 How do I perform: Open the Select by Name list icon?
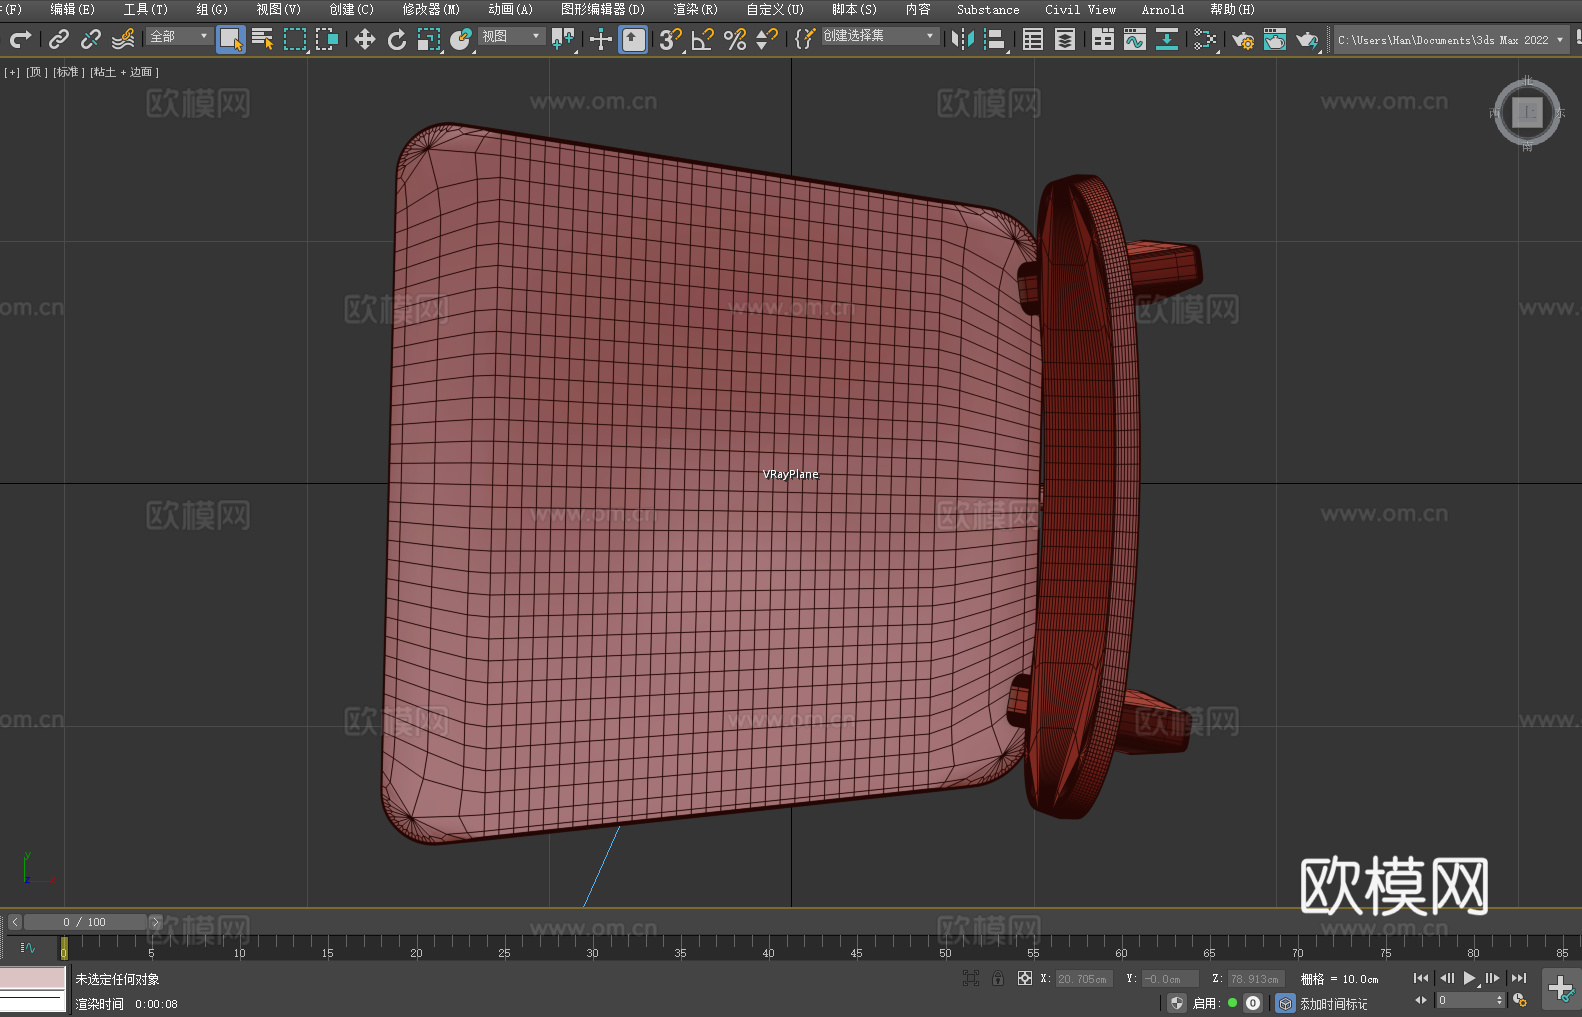pos(263,39)
